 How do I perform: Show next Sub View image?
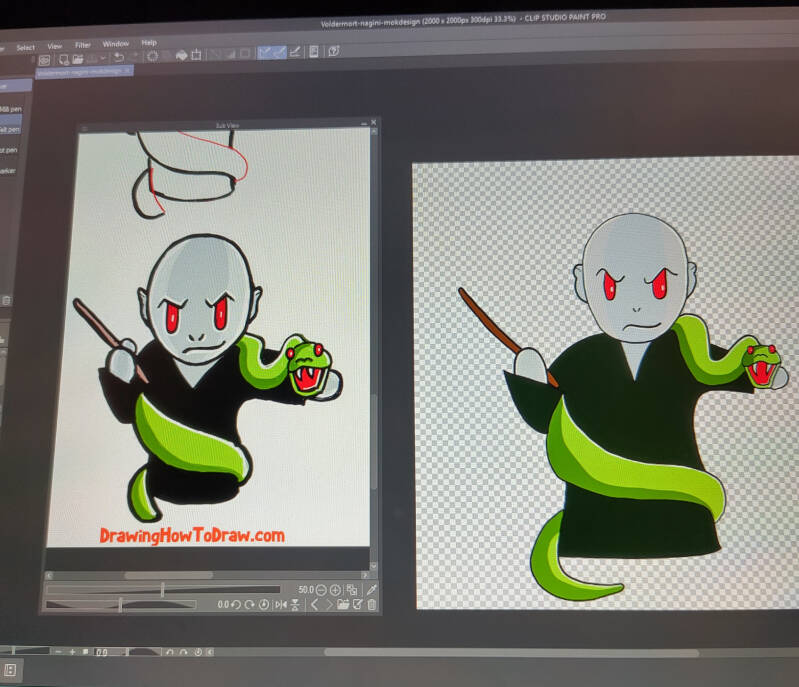tap(329, 605)
